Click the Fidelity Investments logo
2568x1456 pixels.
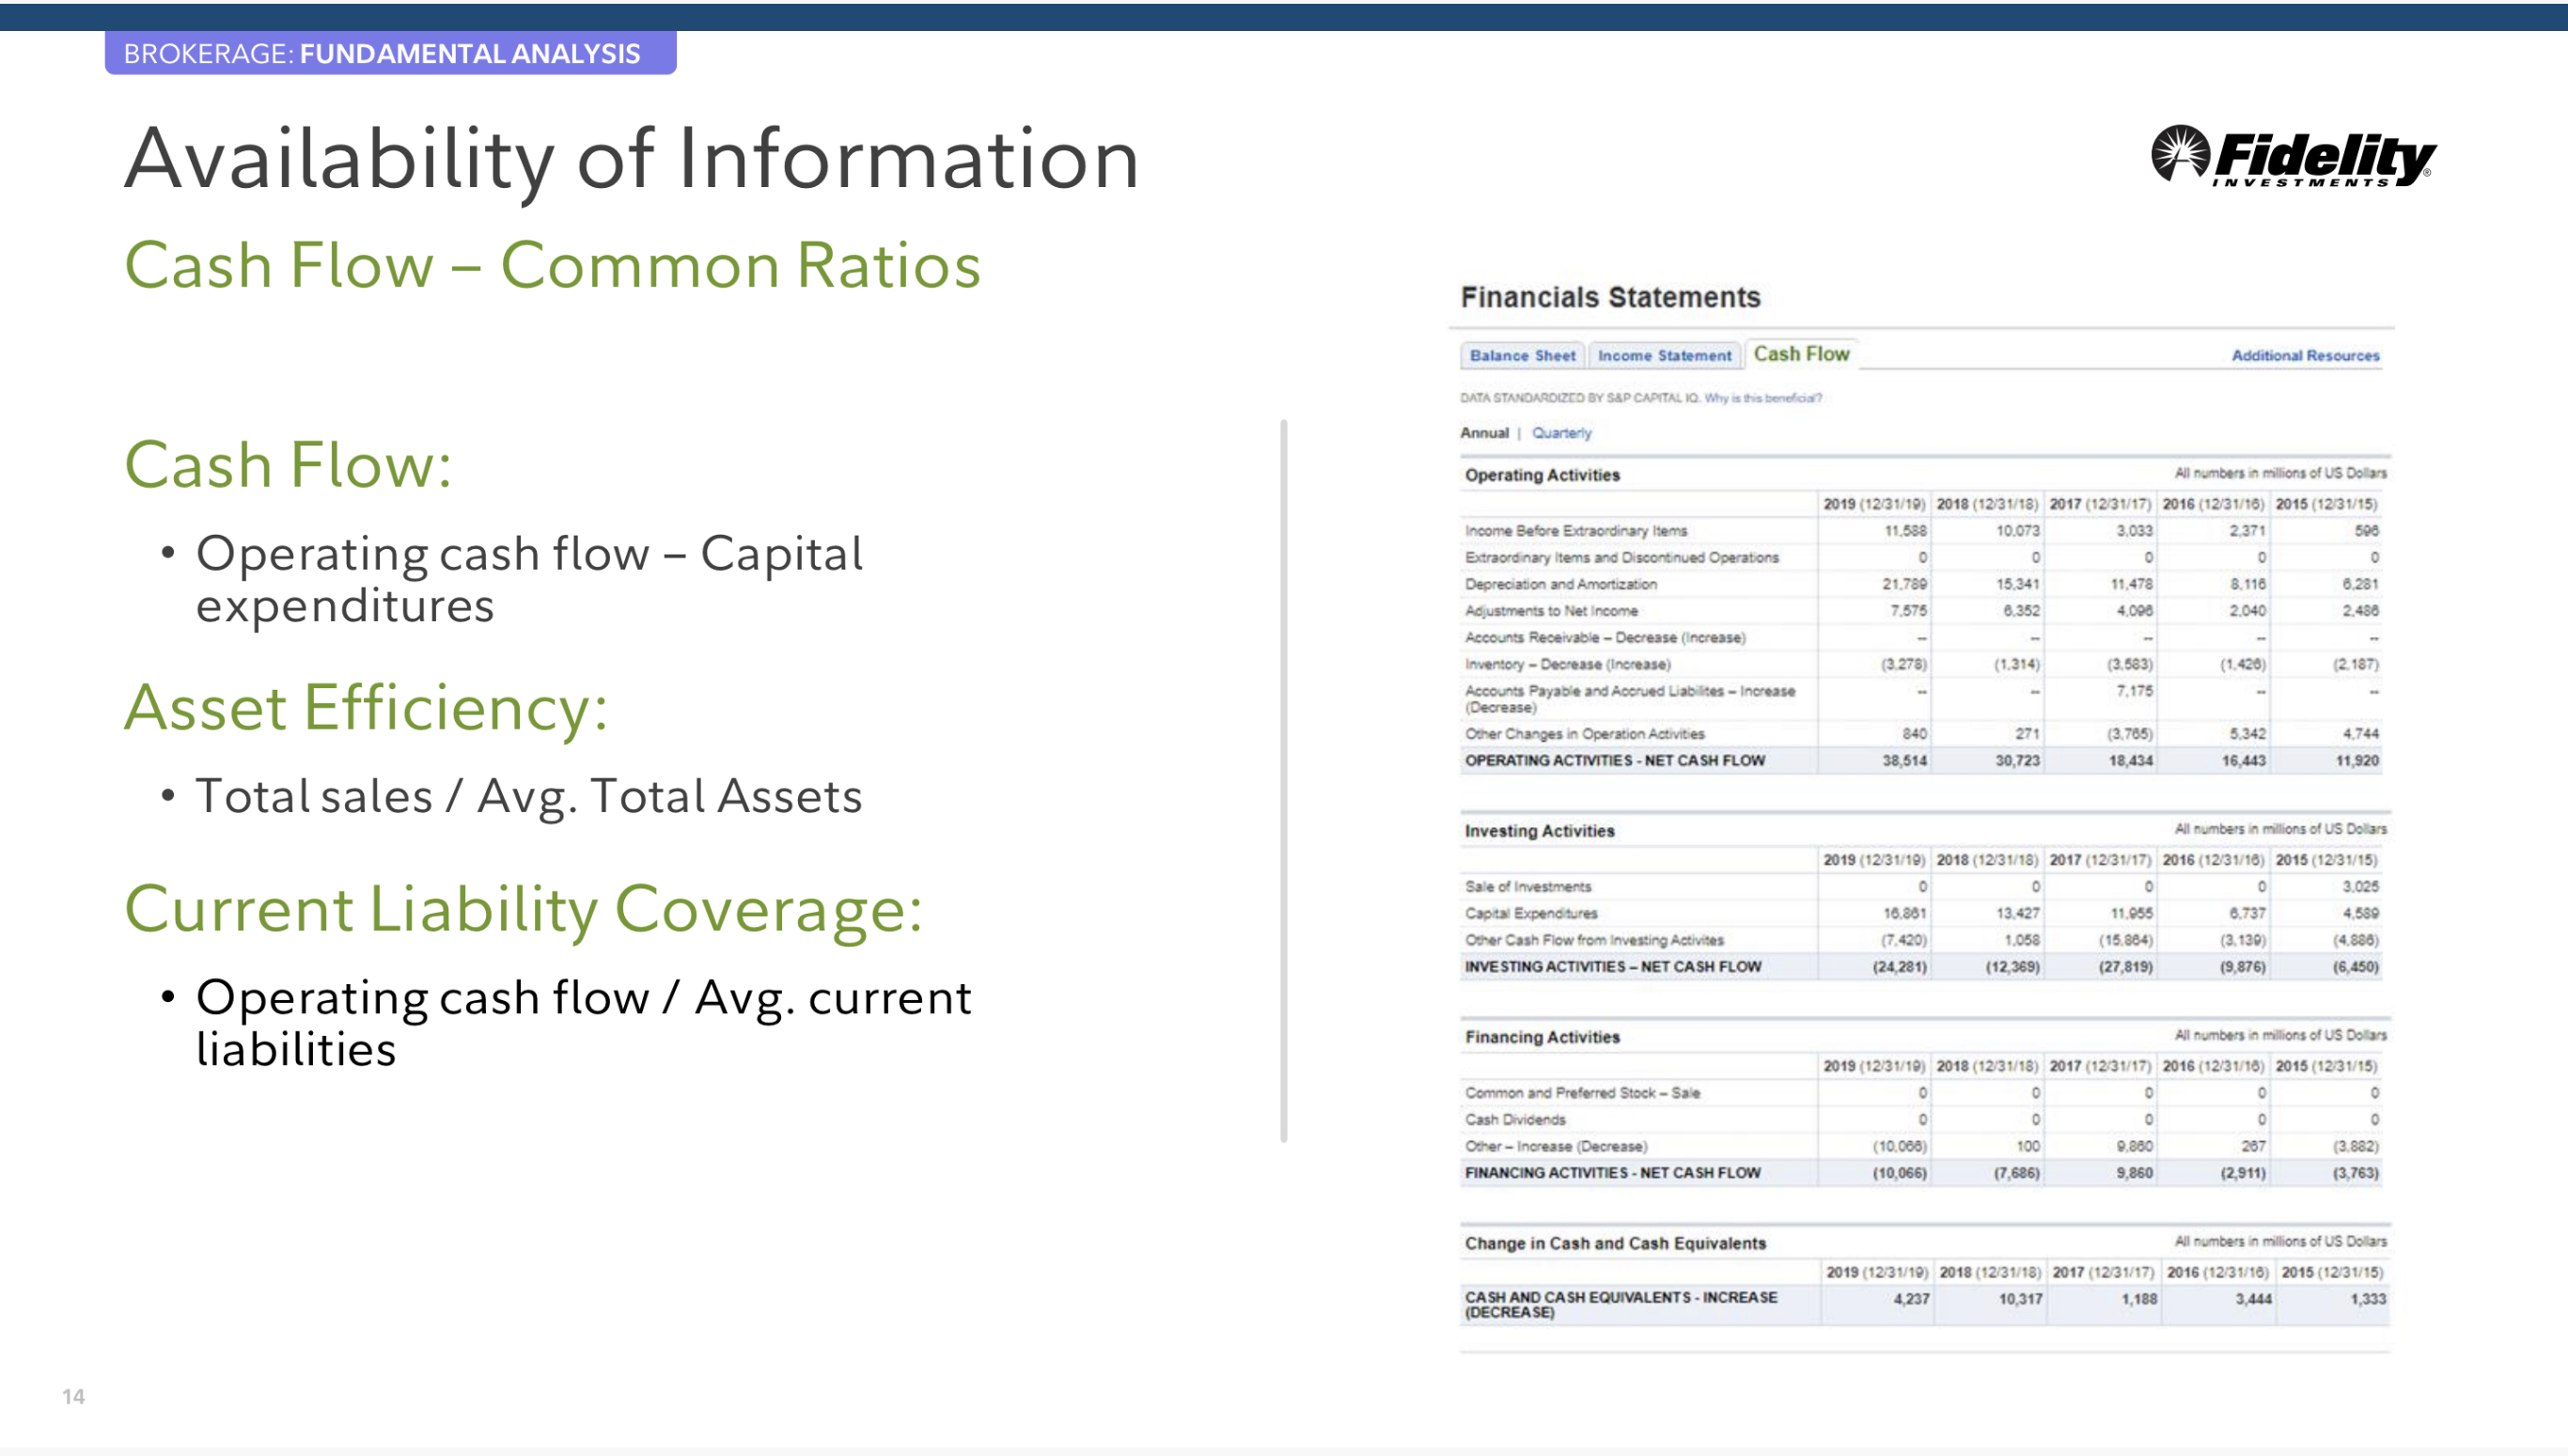tap(2292, 157)
